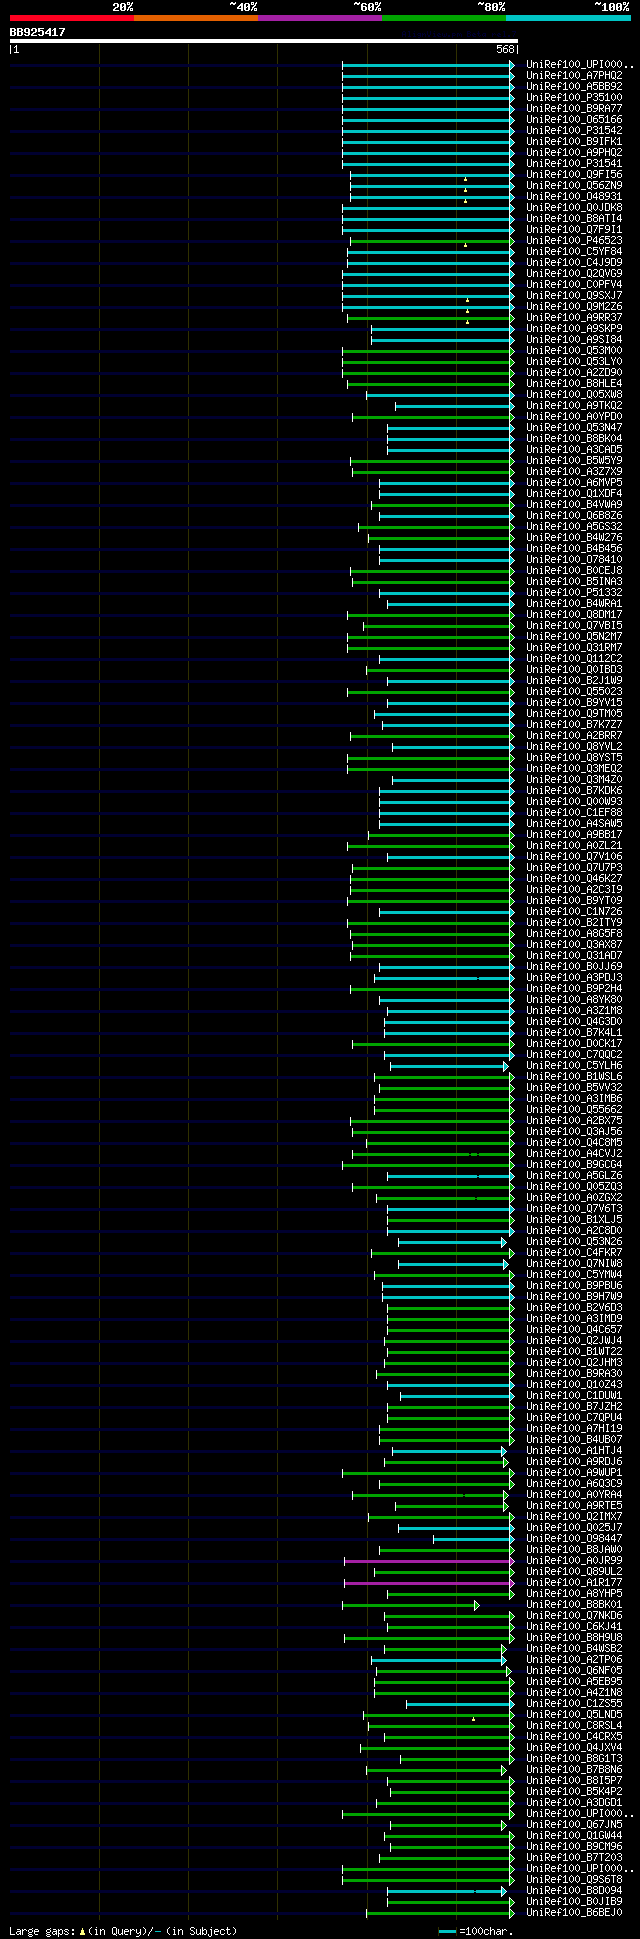Screen dimensions: 640x1939
Task: Click the short cyan bar for C5YLH6
Action: pyautogui.click(x=449, y=1066)
